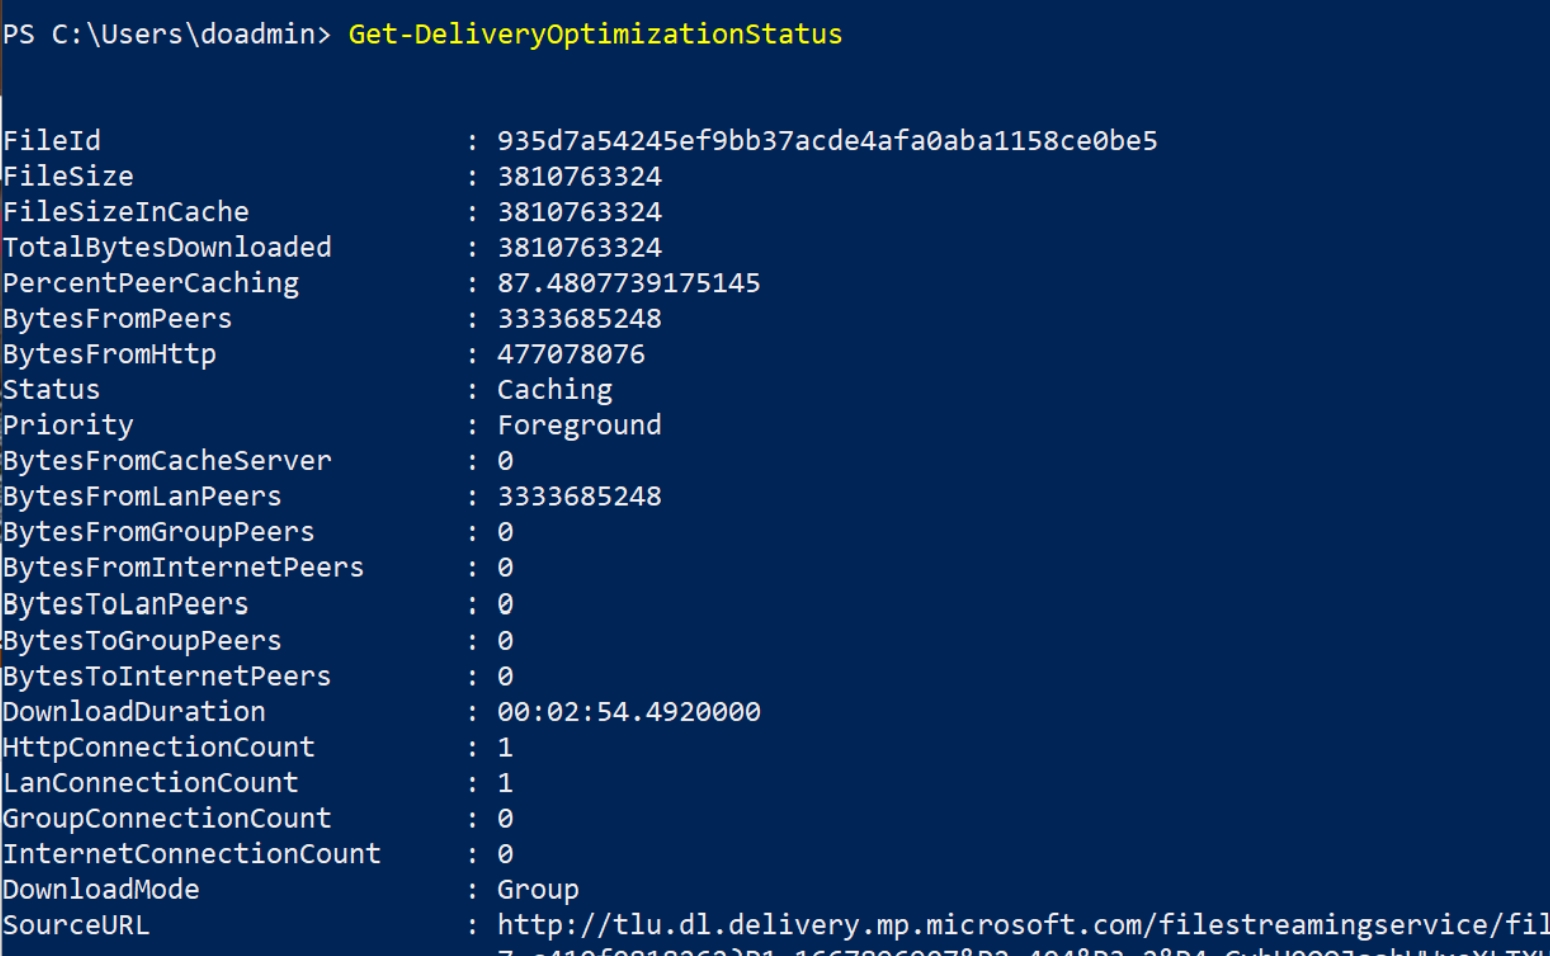Click the FileId hash value

click(x=827, y=141)
